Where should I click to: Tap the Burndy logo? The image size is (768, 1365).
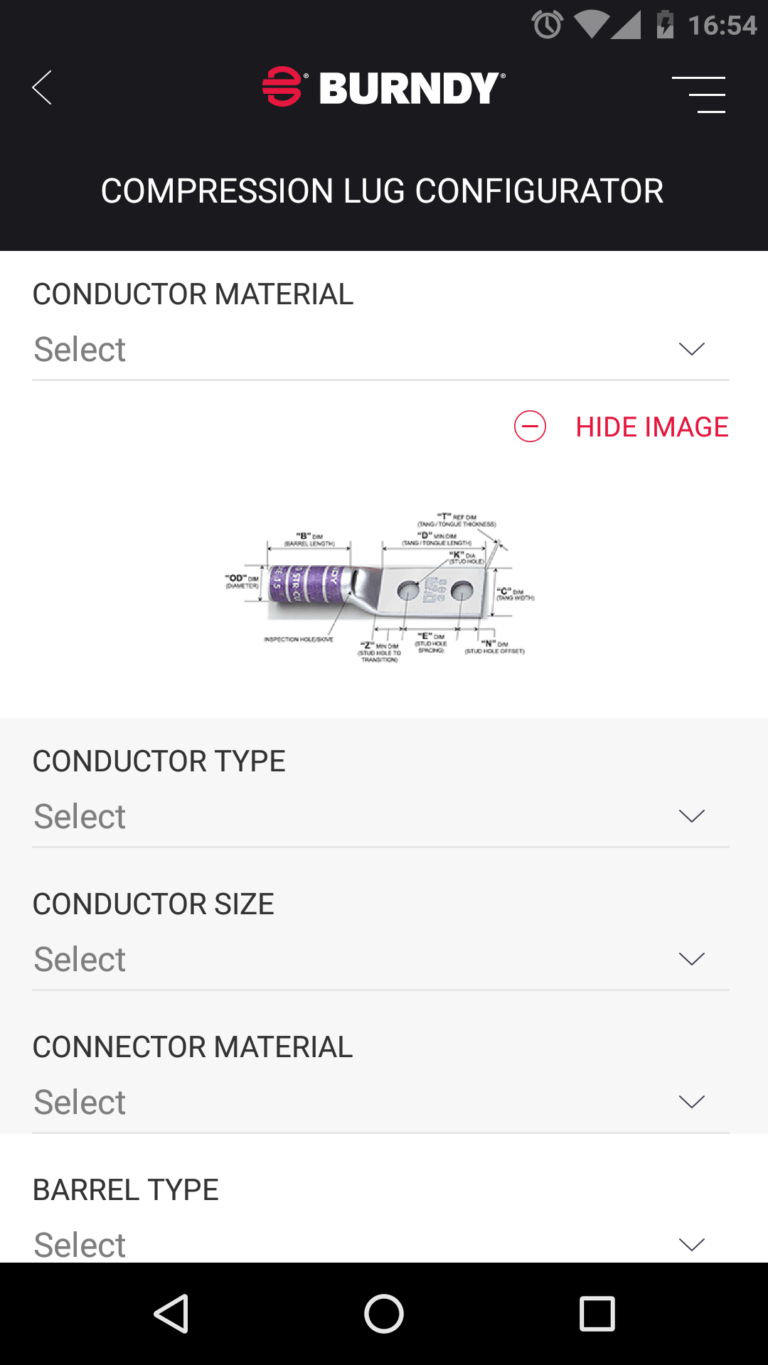tap(383, 88)
